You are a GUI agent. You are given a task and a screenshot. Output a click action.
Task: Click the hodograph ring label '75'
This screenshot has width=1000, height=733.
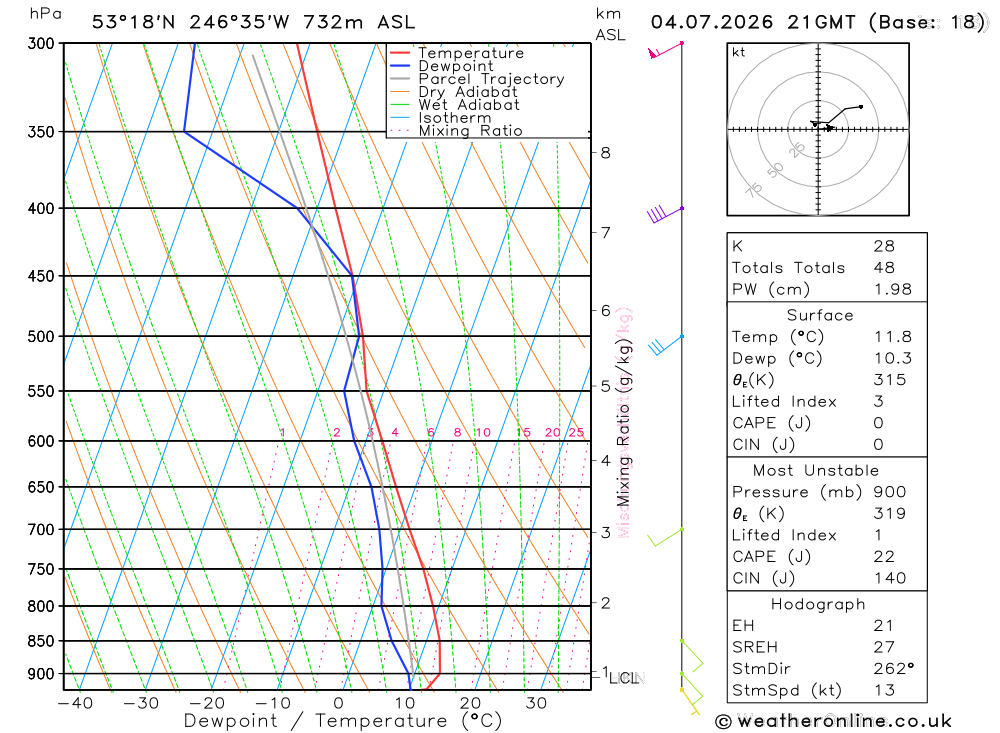coord(754,189)
